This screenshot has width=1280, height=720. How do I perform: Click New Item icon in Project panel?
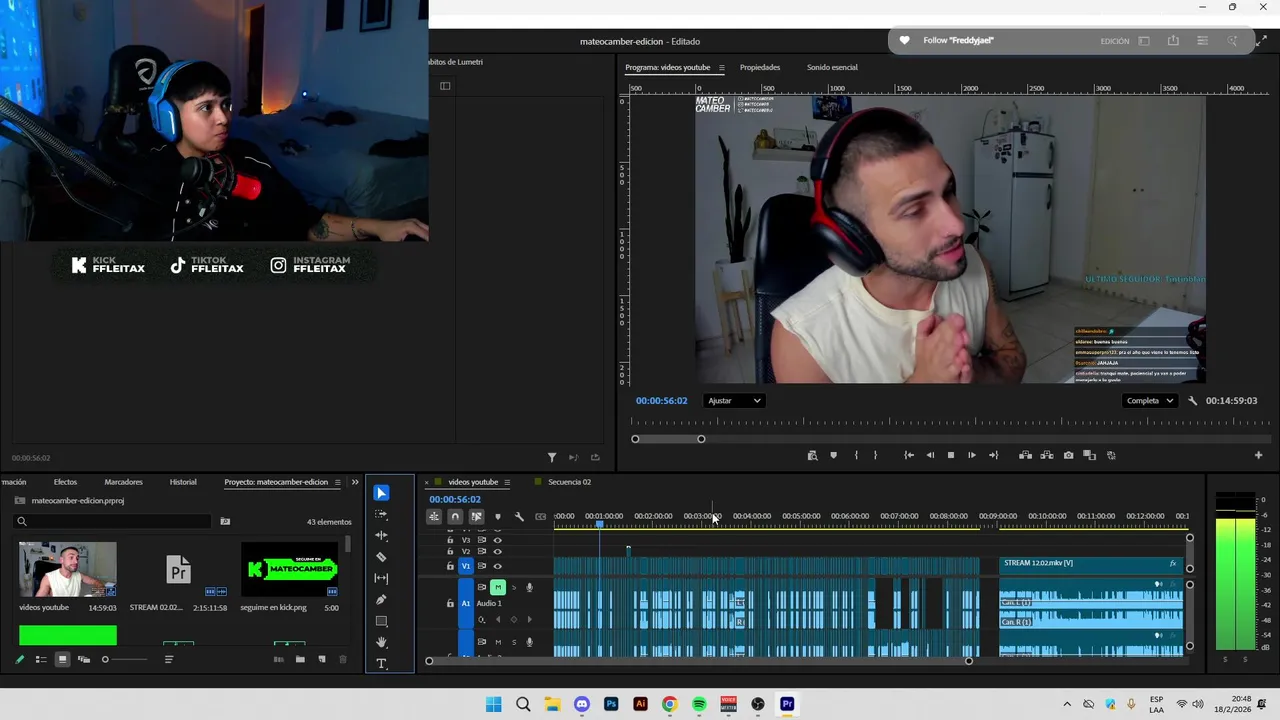[322, 659]
